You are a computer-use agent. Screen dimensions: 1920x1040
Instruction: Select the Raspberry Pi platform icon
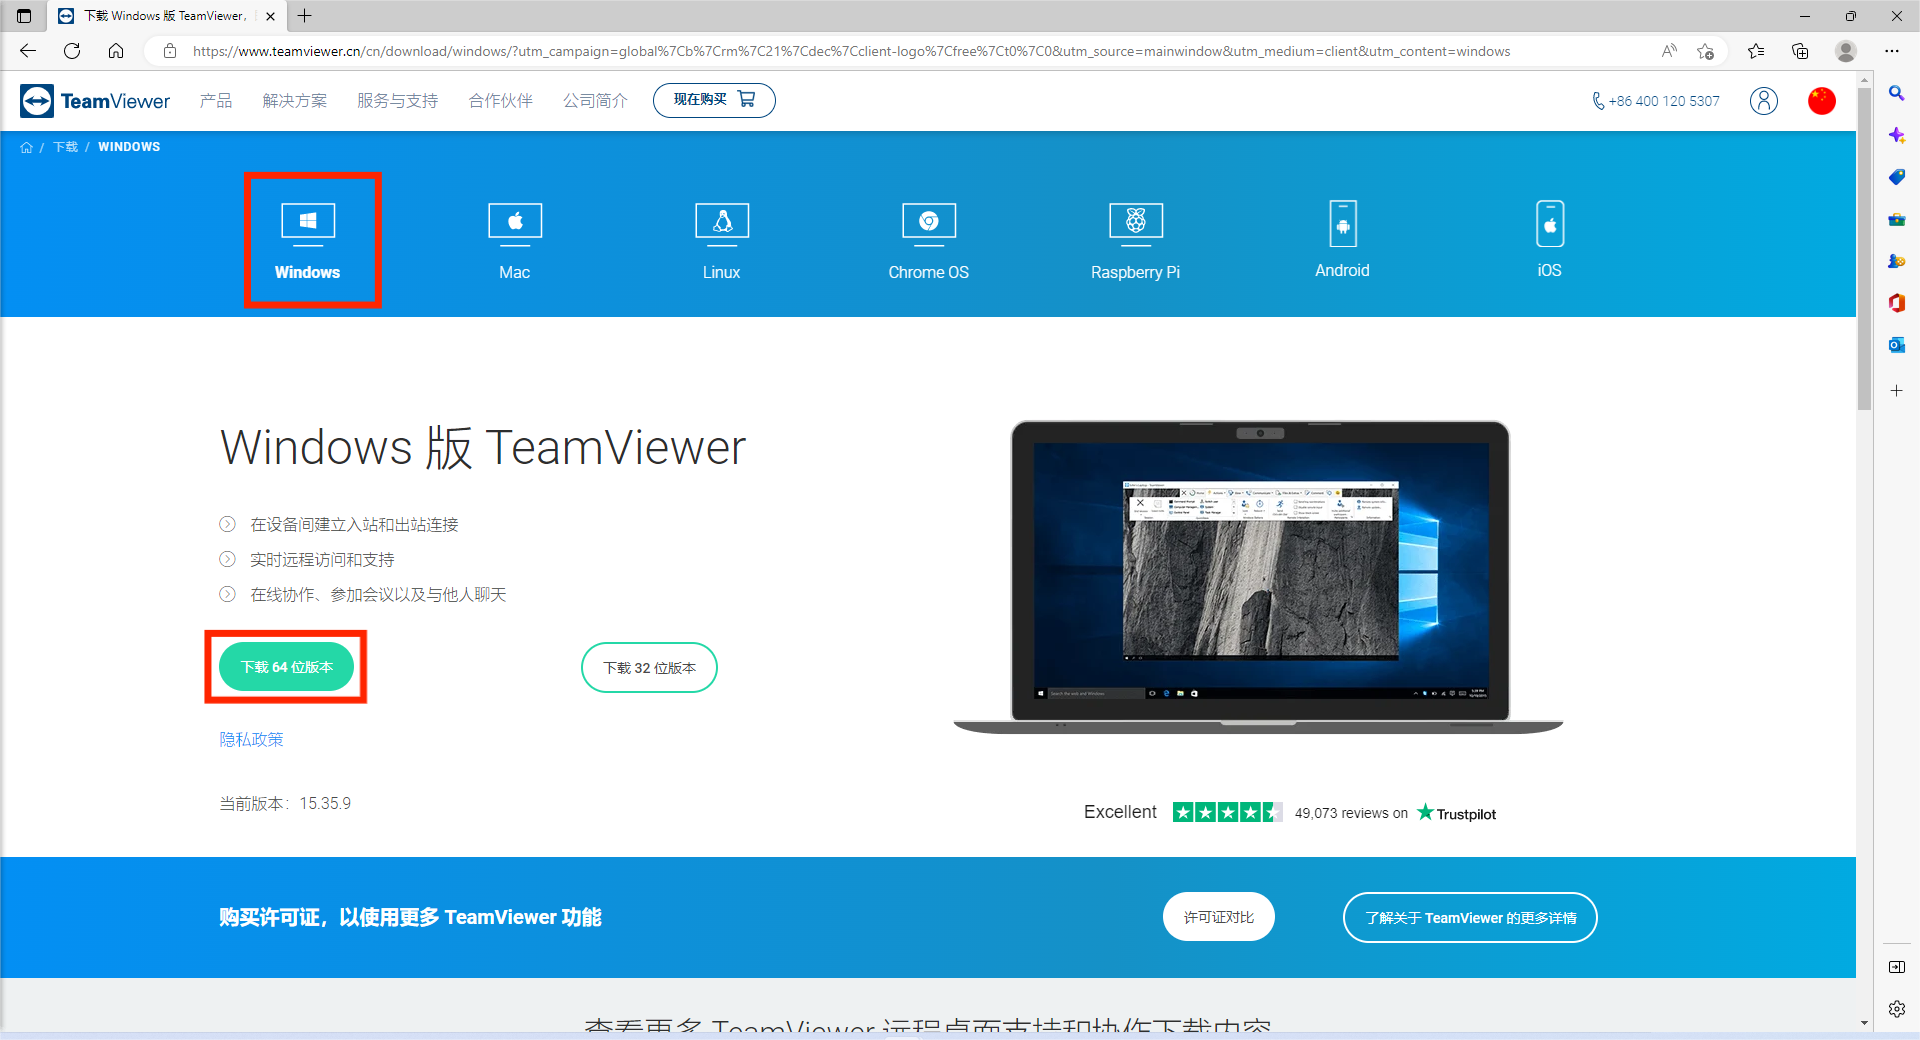point(1136,225)
